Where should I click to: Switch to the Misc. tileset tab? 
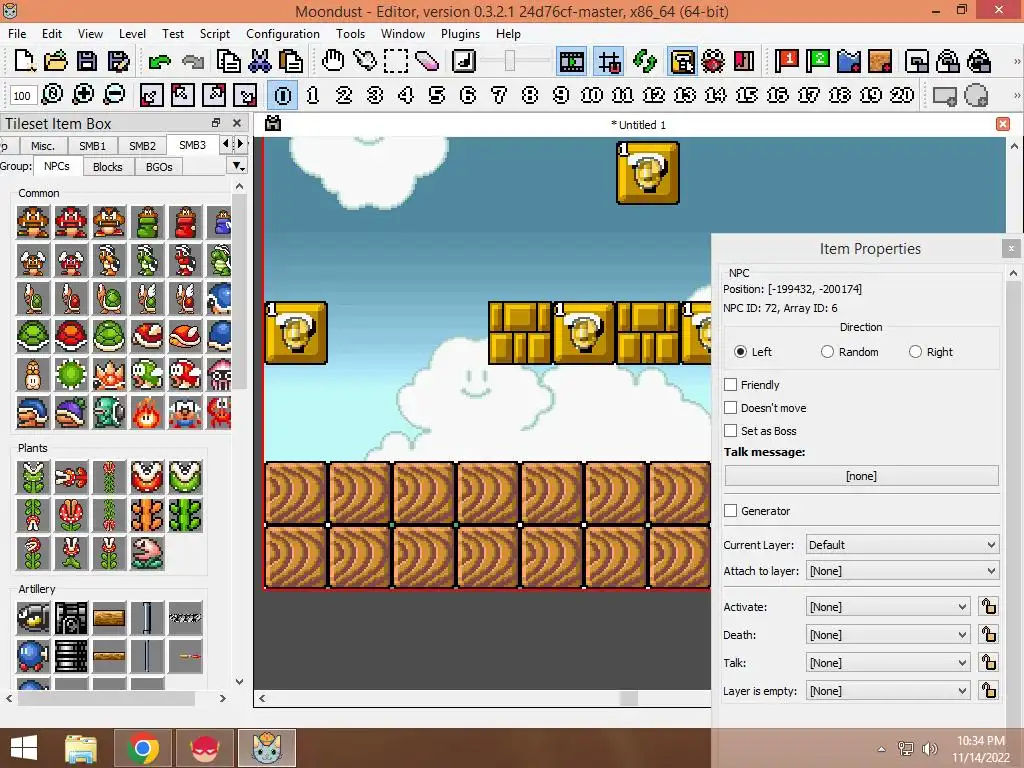[x=42, y=146]
